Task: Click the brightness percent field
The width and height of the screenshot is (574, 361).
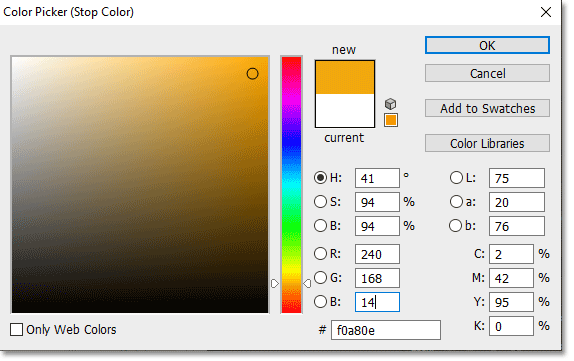Action: [377, 226]
